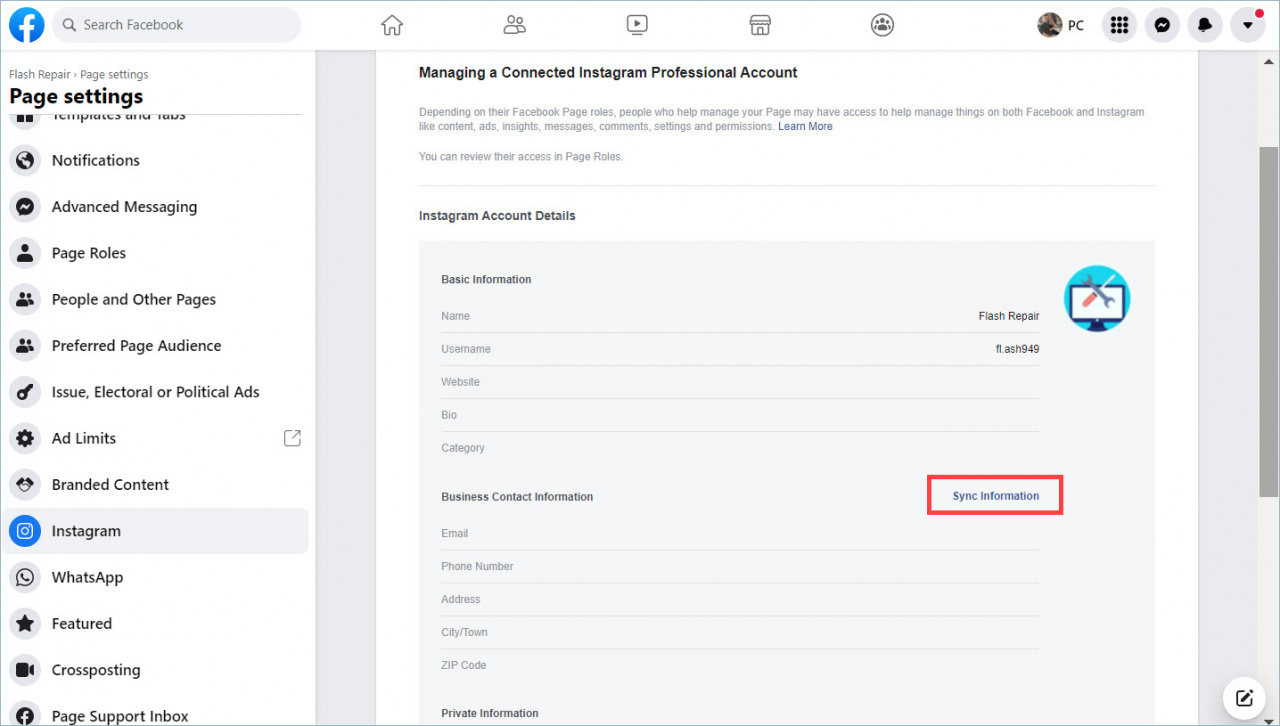The height and width of the screenshot is (726, 1280).
Task: Open the Friends icon in top bar
Action: point(515,25)
